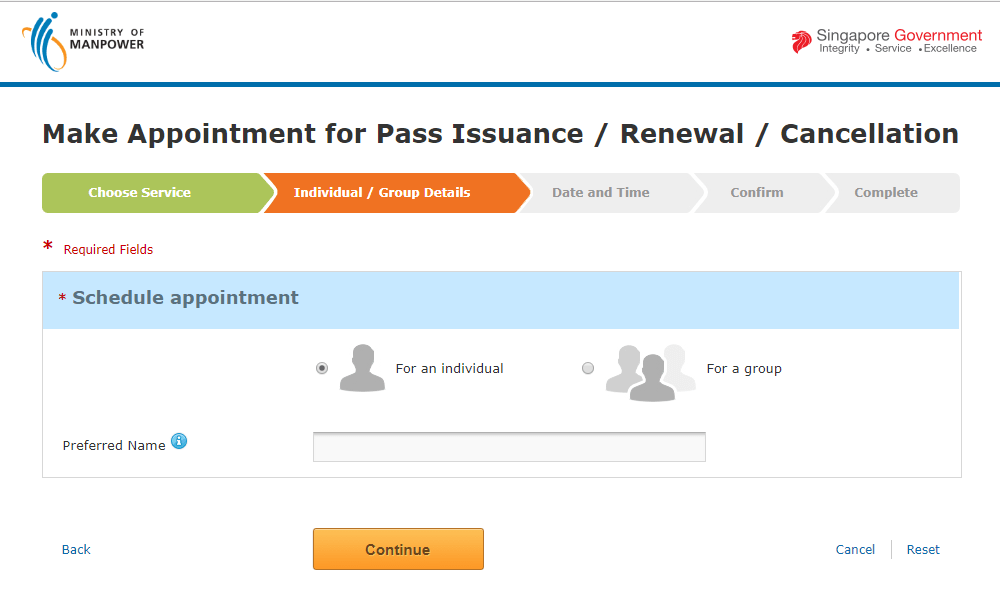Screen dimensions: 1000x600
Task: Select the Confirm step in progress bar
Action: coord(757,193)
